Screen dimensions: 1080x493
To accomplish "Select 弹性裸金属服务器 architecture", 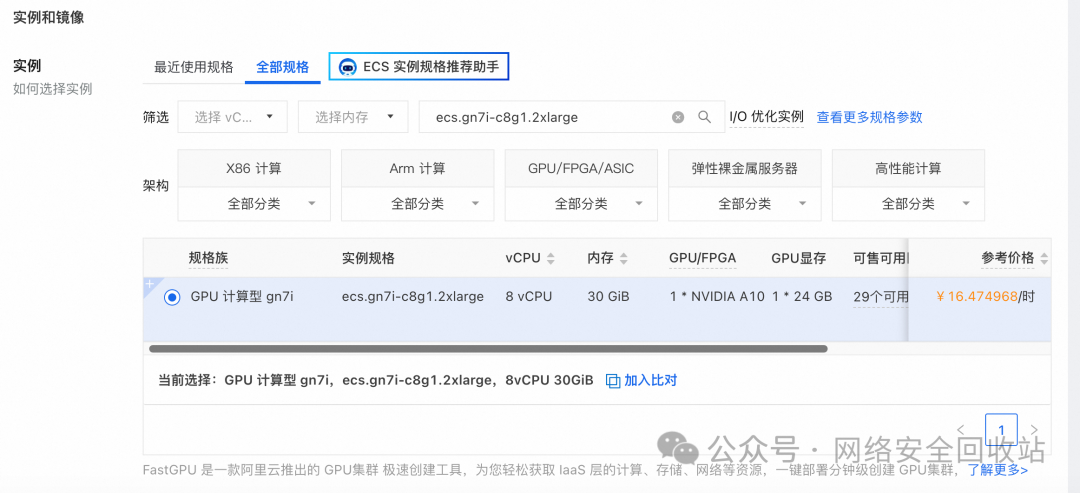I will 745,169.
